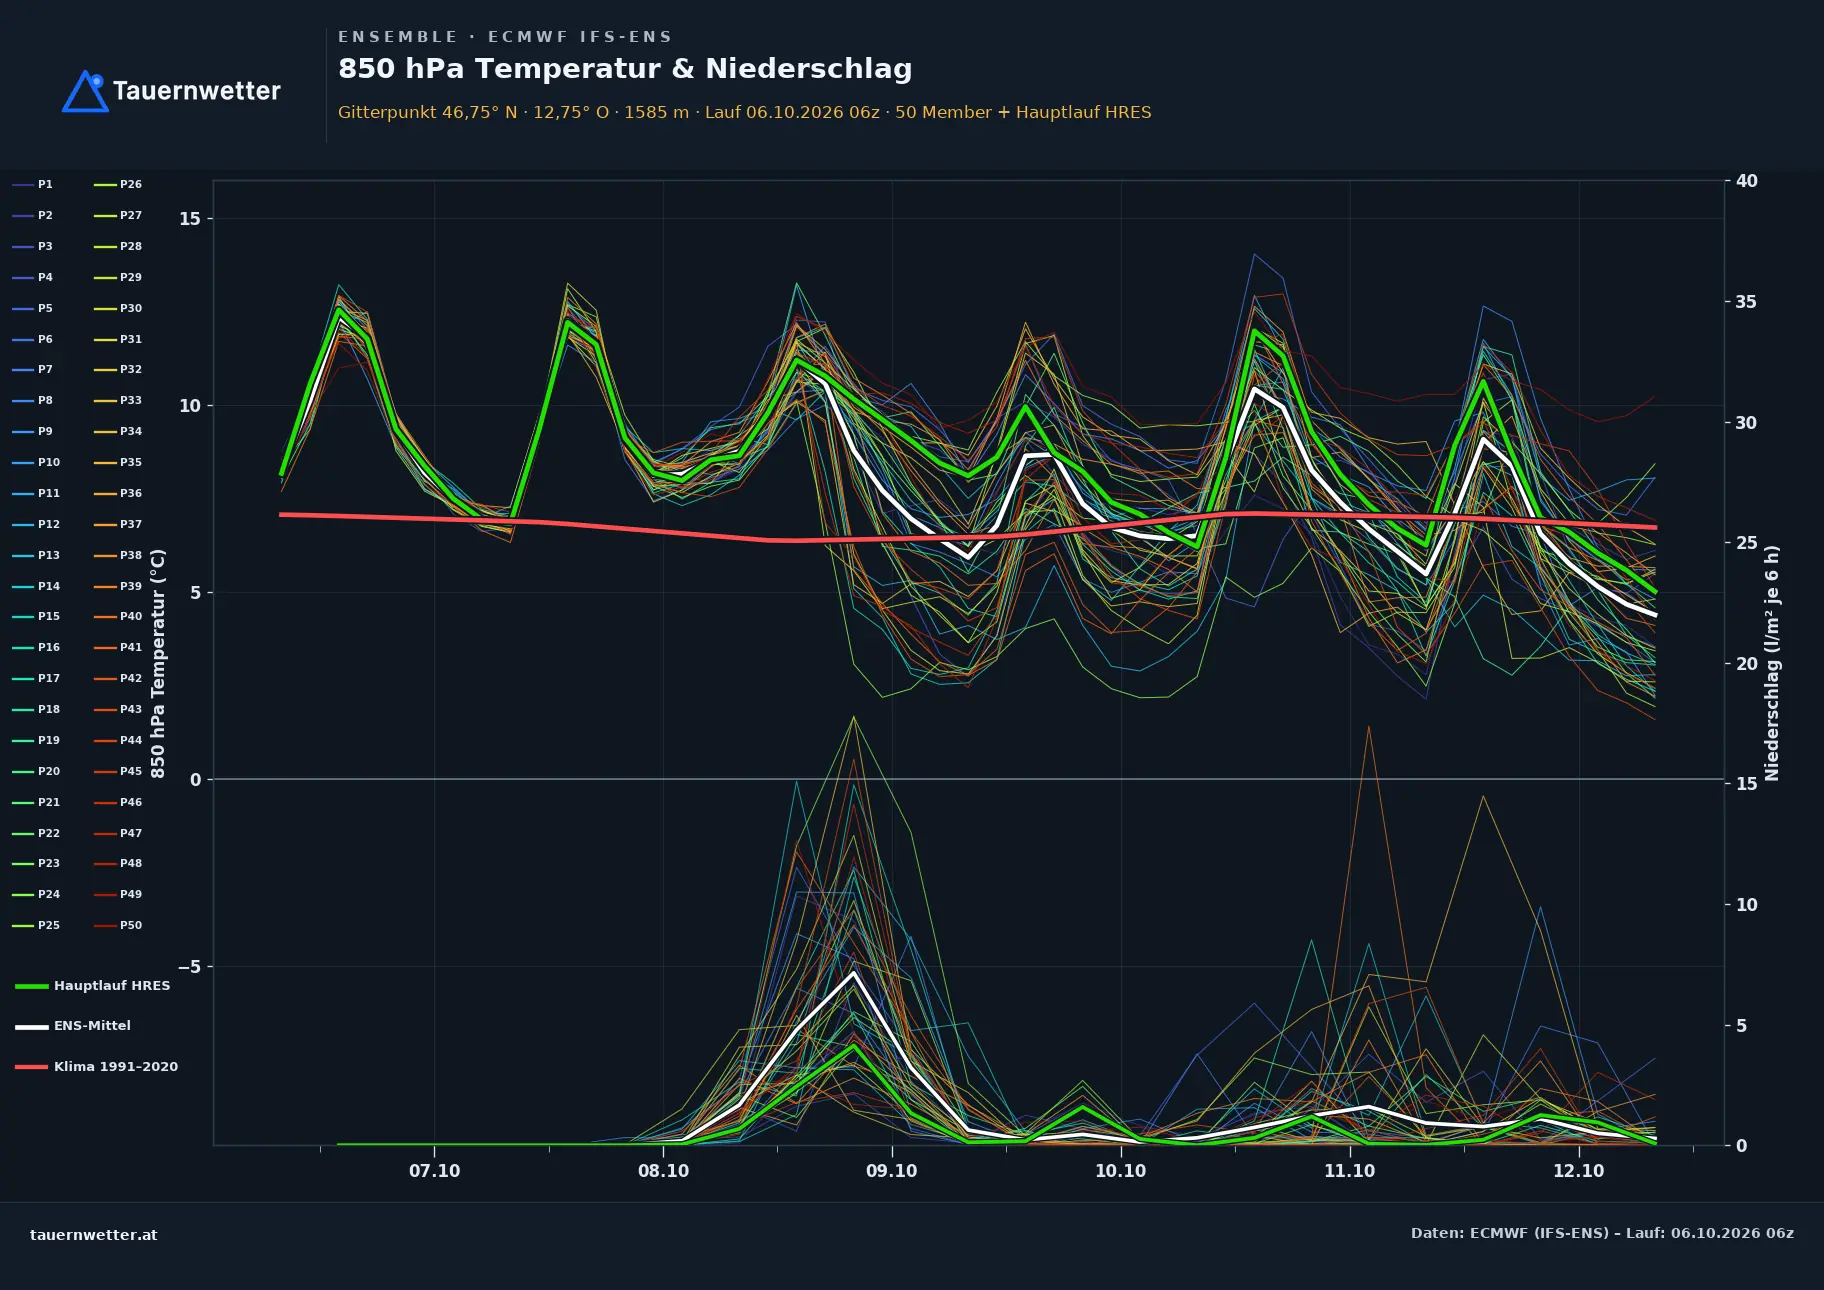Toggle the Hauptlauf HRES legend entry
Screen dimensions: 1824x1290
tap(93, 986)
